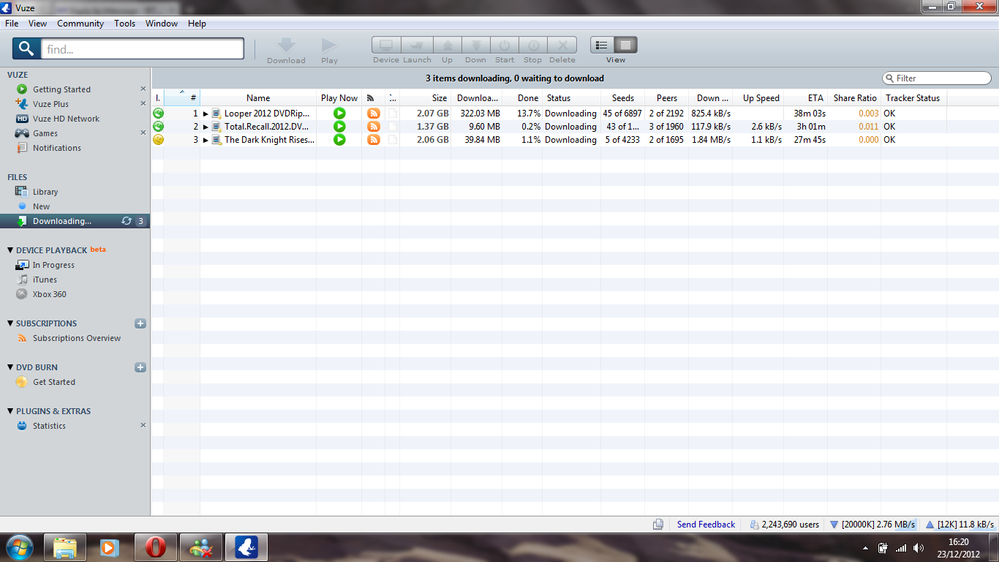Collapse the Plugins & Extras section

click(x=10, y=411)
